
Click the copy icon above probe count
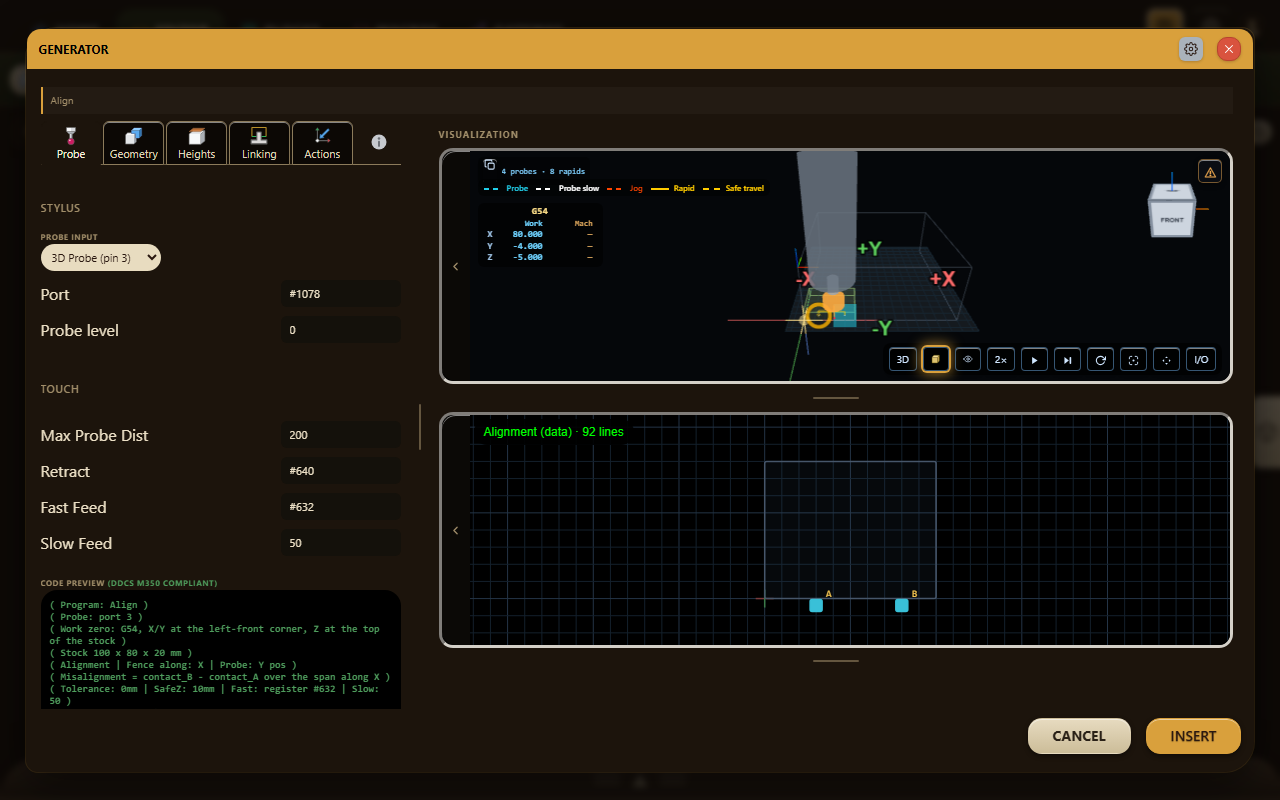coord(490,165)
